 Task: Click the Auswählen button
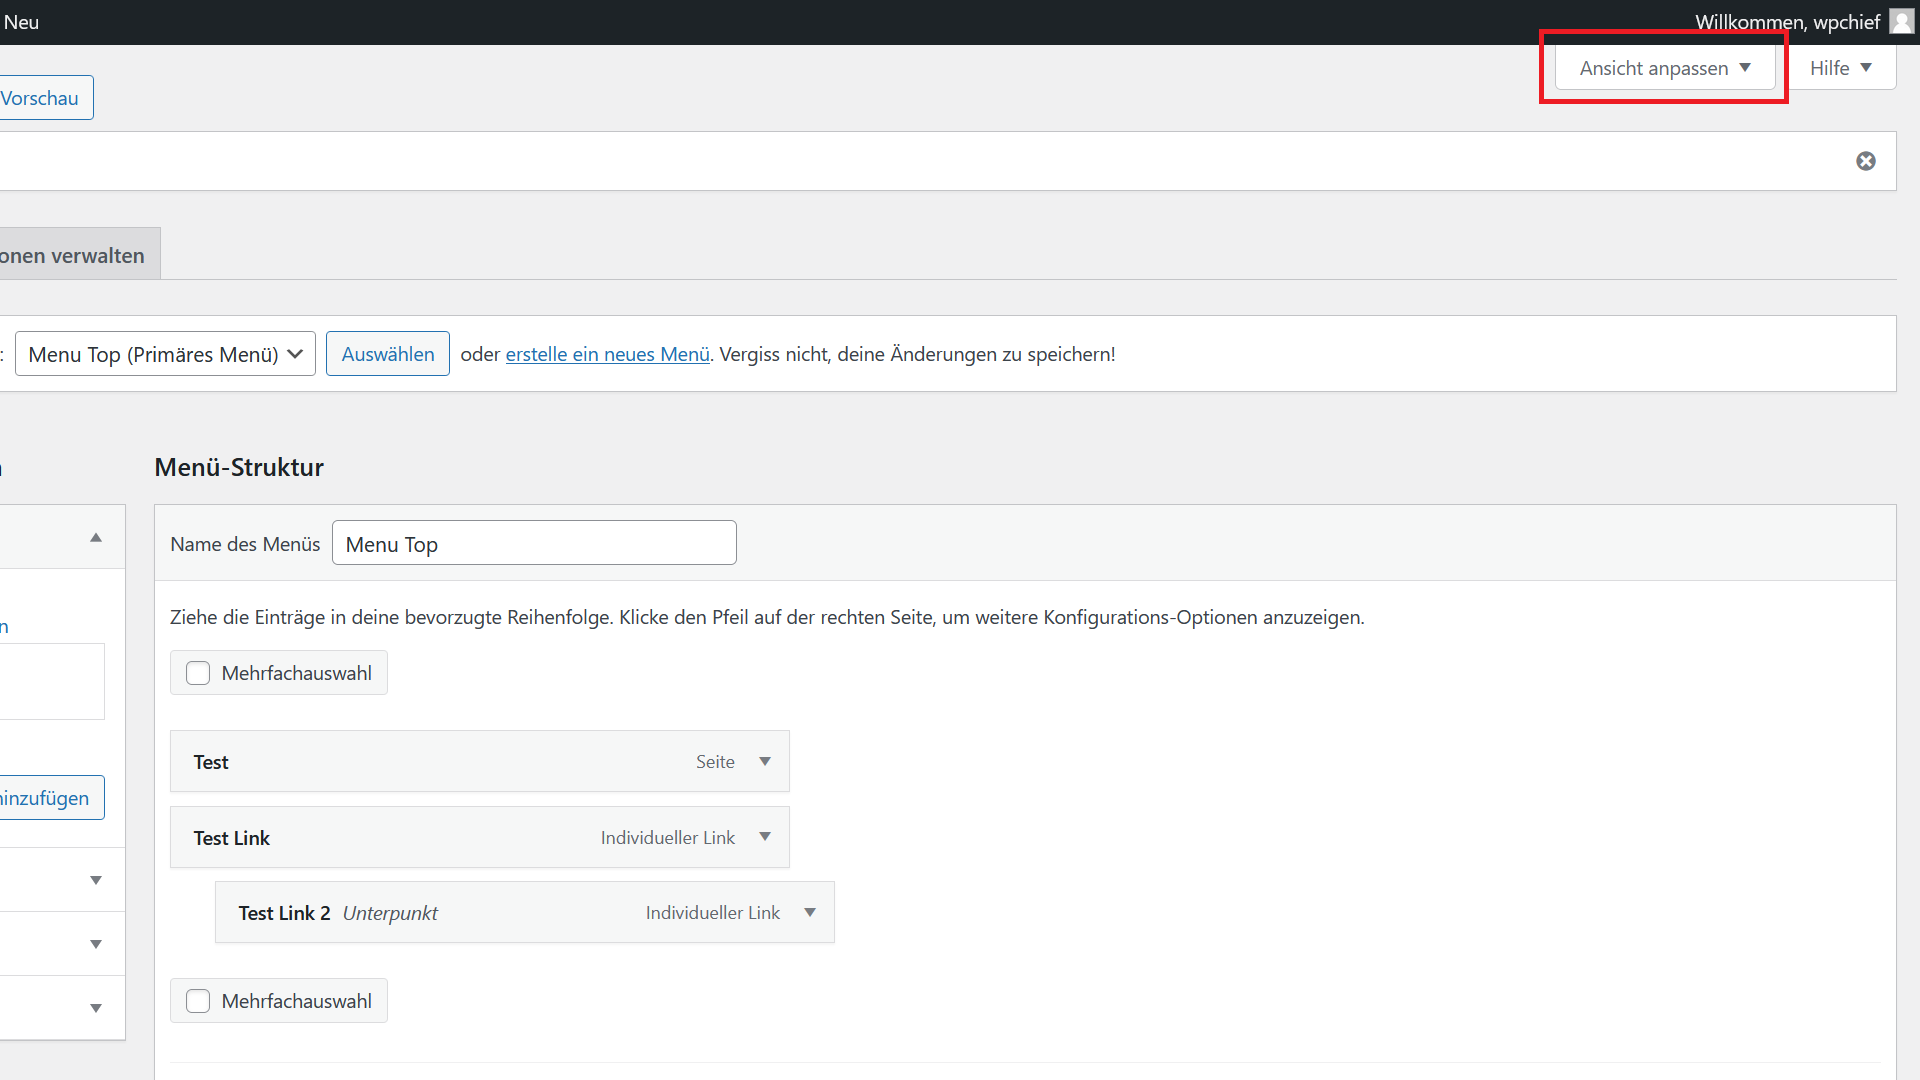pos(388,354)
